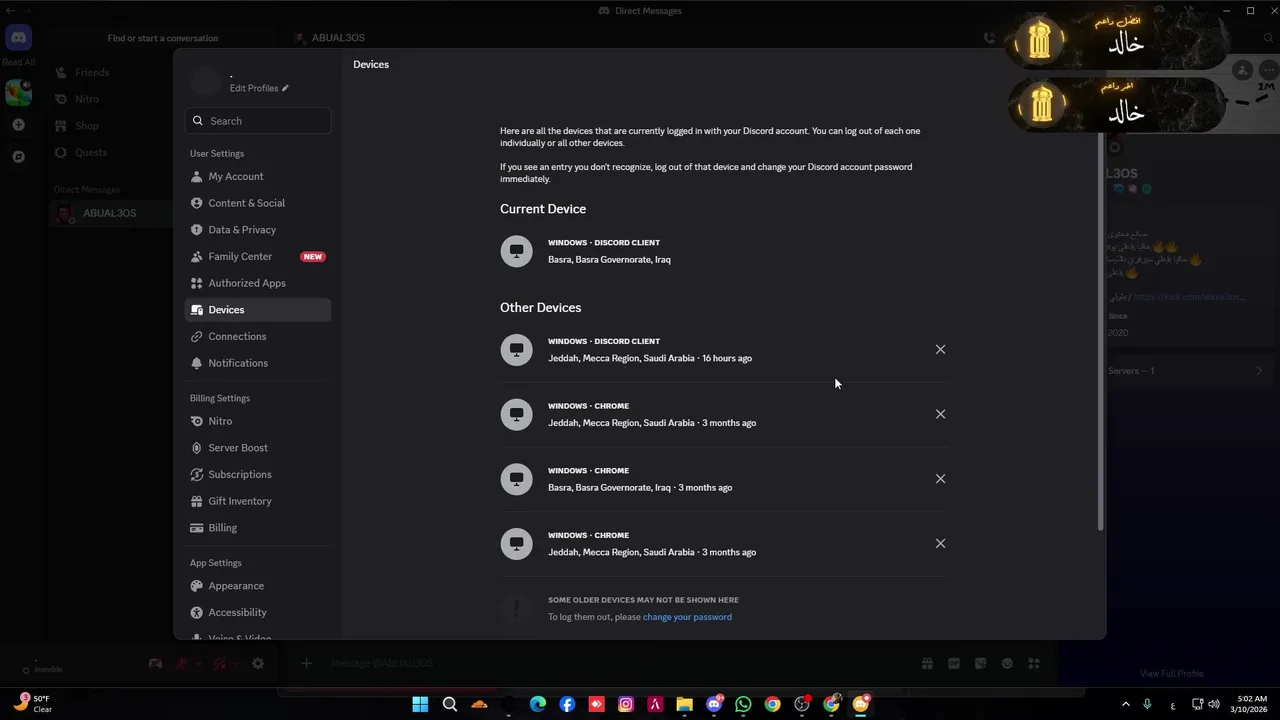Click the change your password link
1280x720 pixels.
click(x=687, y=617)
